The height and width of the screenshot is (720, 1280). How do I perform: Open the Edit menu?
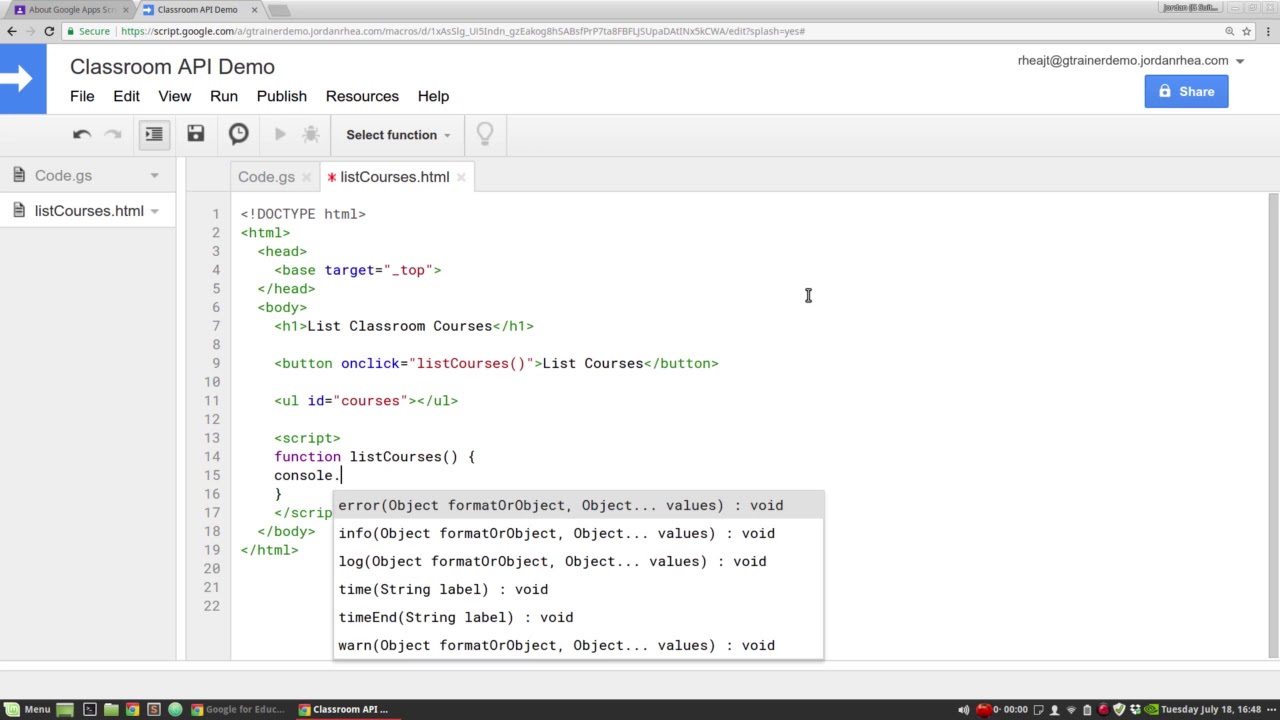(x=126, y=96)
